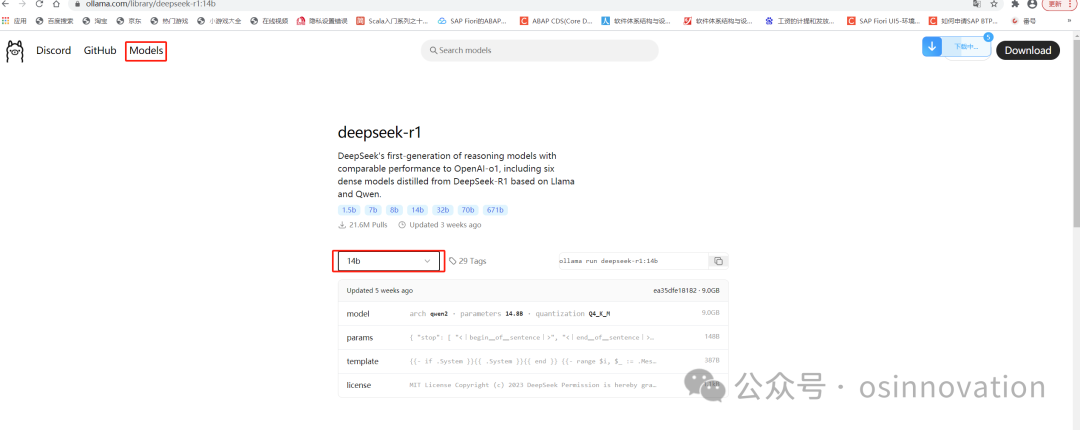Open the 百度搜索 bookmark
The height and width of the screenshot is (430, 1080).
[x=54, y=21]
